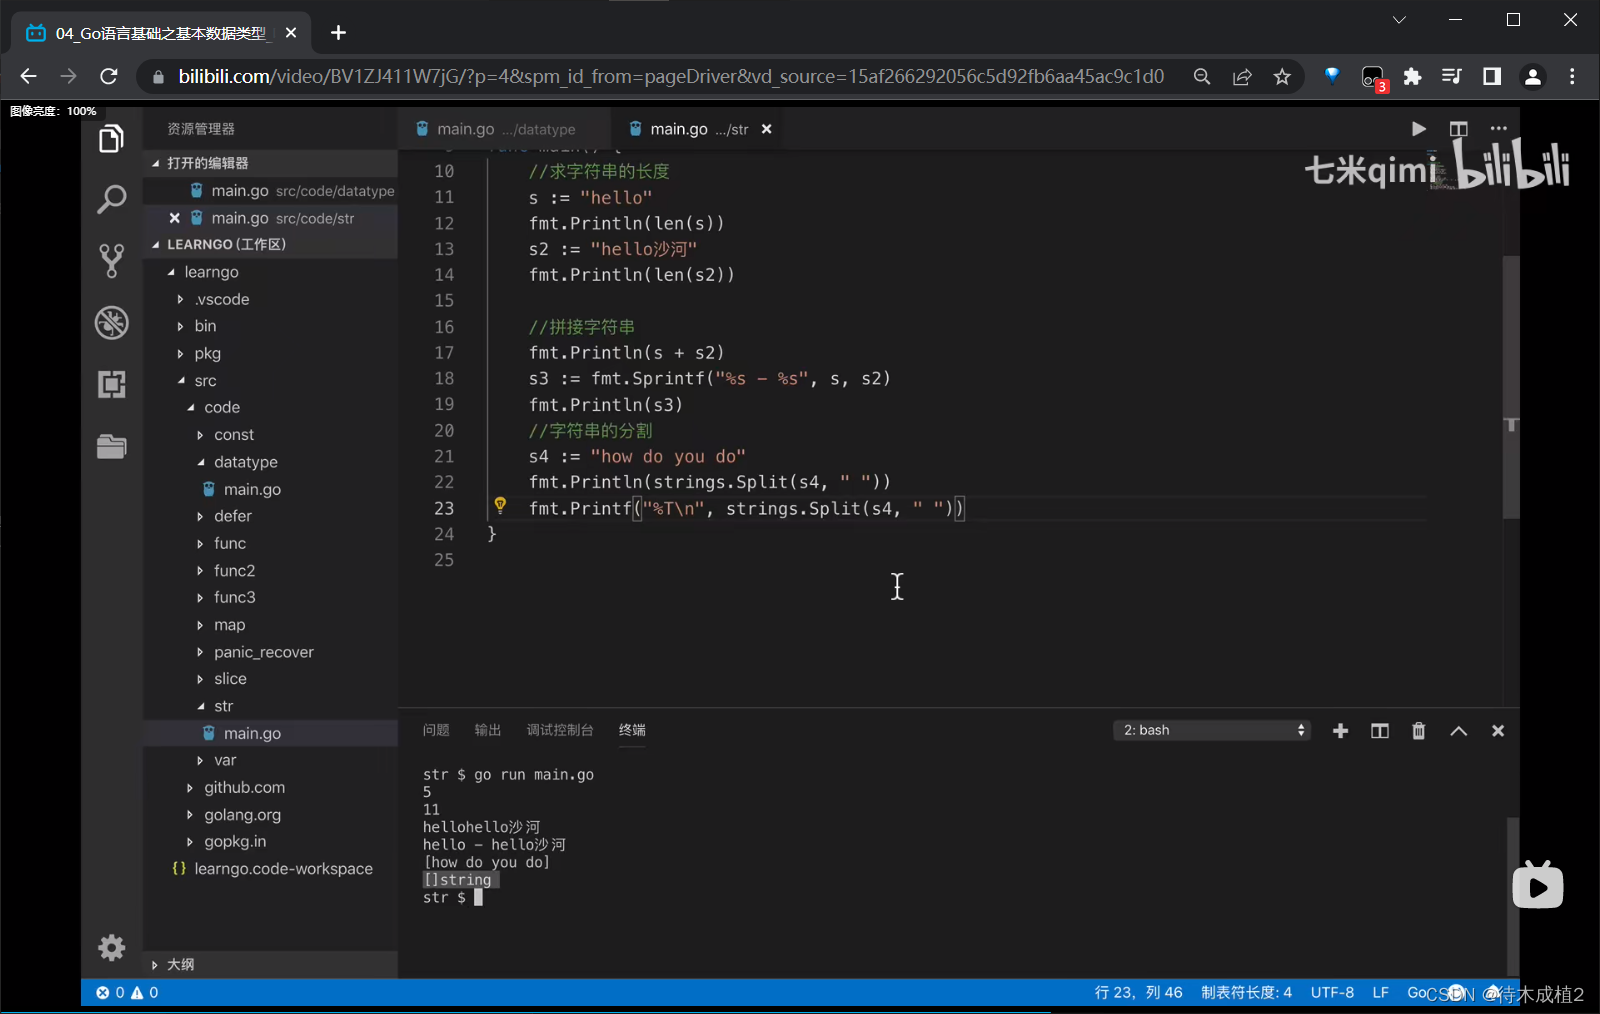Screen dimensions: 1600x1014
Task: Click the lightbulb quick-fix icon on line 23
Action: (500, 505)
